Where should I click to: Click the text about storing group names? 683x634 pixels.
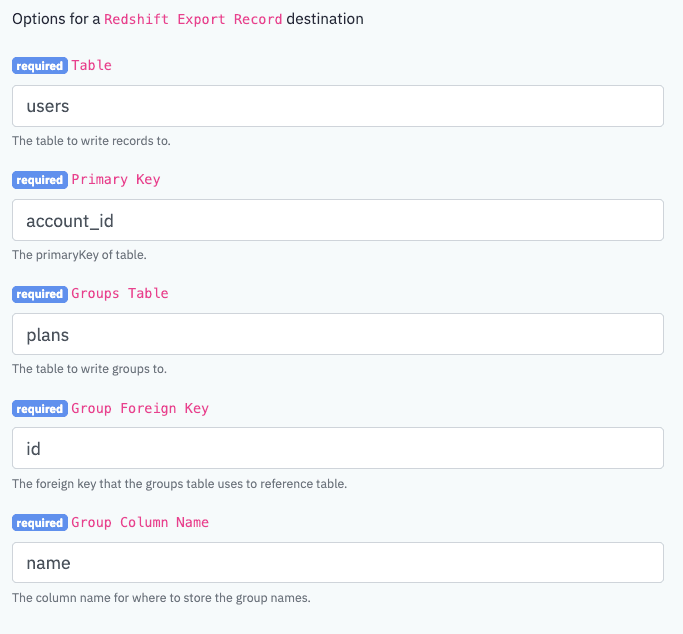pos(161,598)
